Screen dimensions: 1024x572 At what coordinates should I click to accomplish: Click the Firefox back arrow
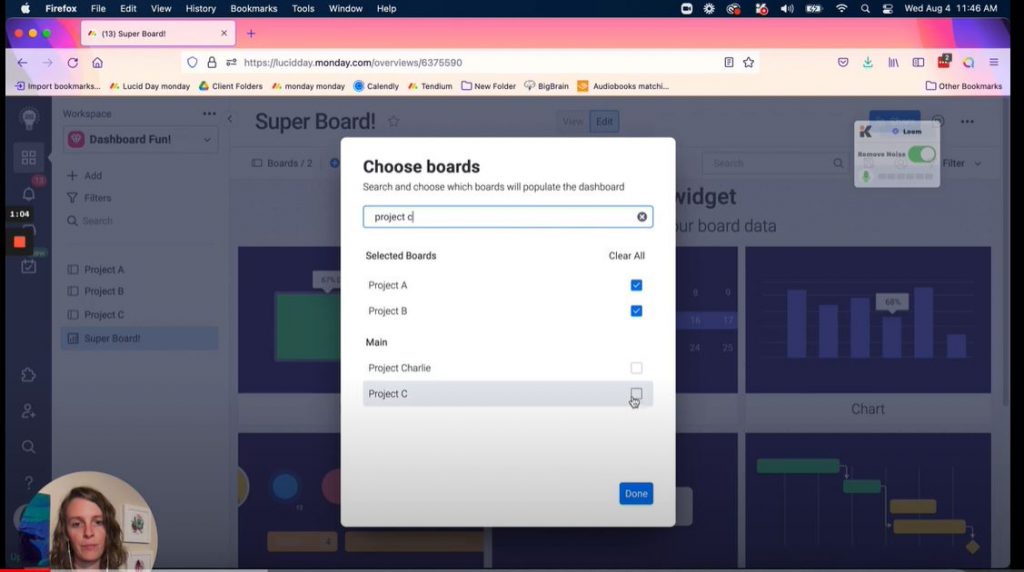point(22,63)
